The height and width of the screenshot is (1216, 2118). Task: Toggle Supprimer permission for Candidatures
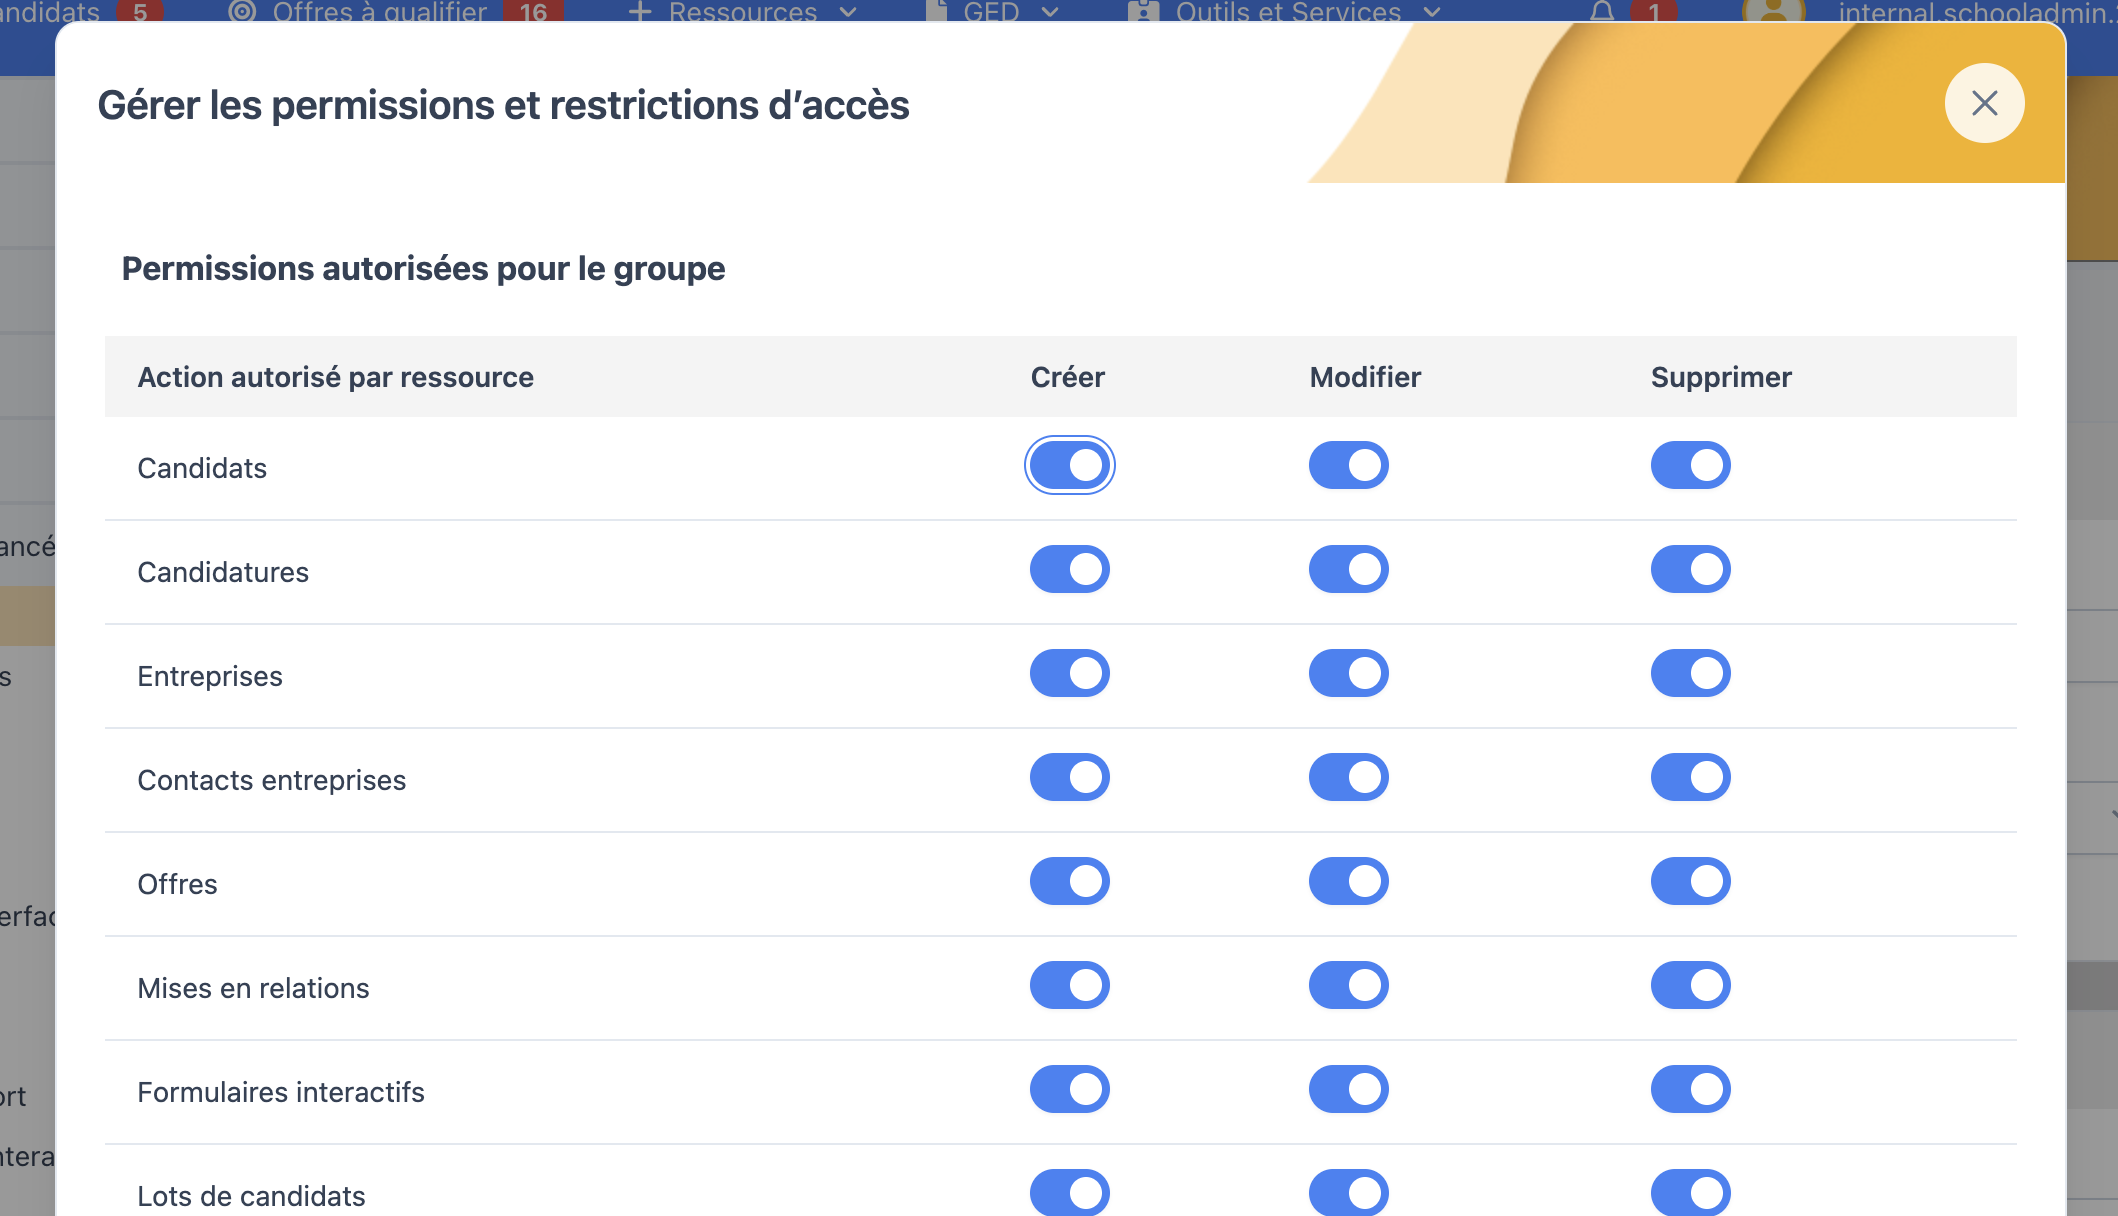click(1691, 569)
